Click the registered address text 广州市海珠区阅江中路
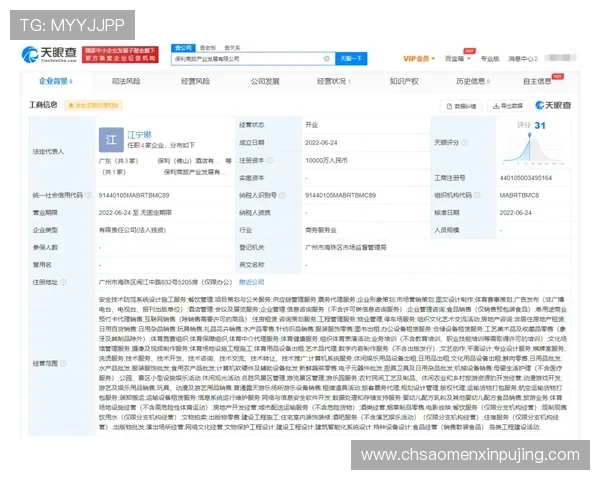The image size is (600, 480). (132, 282)
